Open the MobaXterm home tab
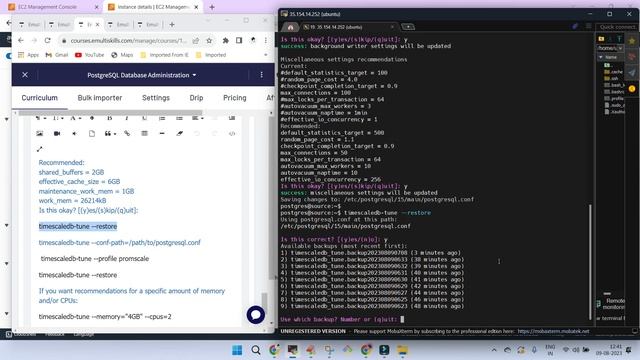Image resolution: width=640 pixels, height=360 pixels. pyautogui.click(x=290, y=27)
